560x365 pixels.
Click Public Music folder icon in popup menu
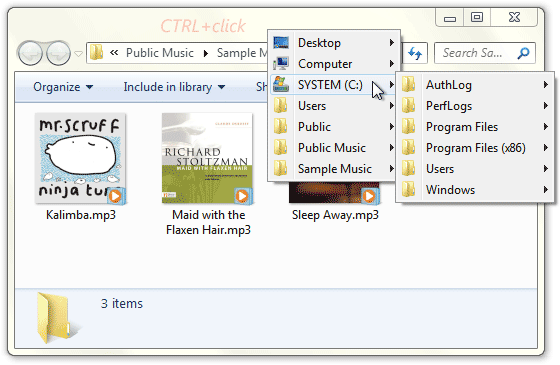[x=281, y=148]
